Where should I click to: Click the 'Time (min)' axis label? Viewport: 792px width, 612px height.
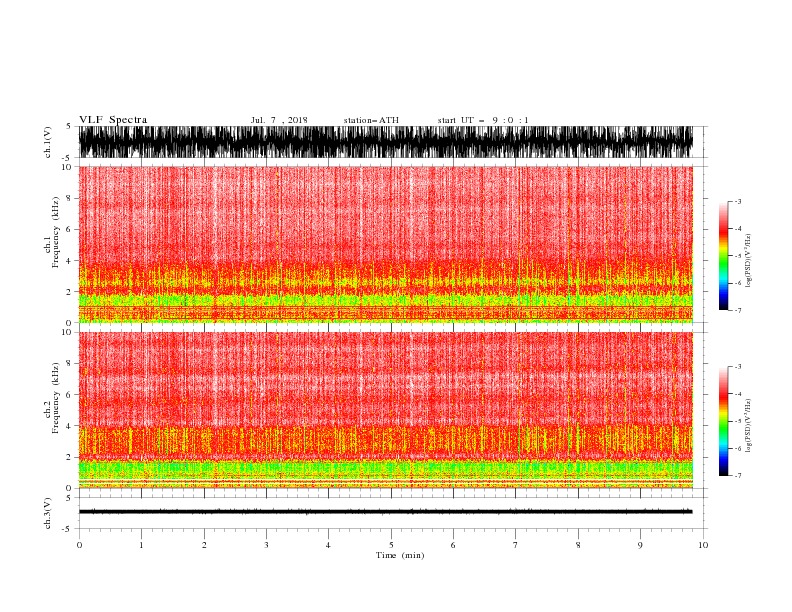(400, 555)
